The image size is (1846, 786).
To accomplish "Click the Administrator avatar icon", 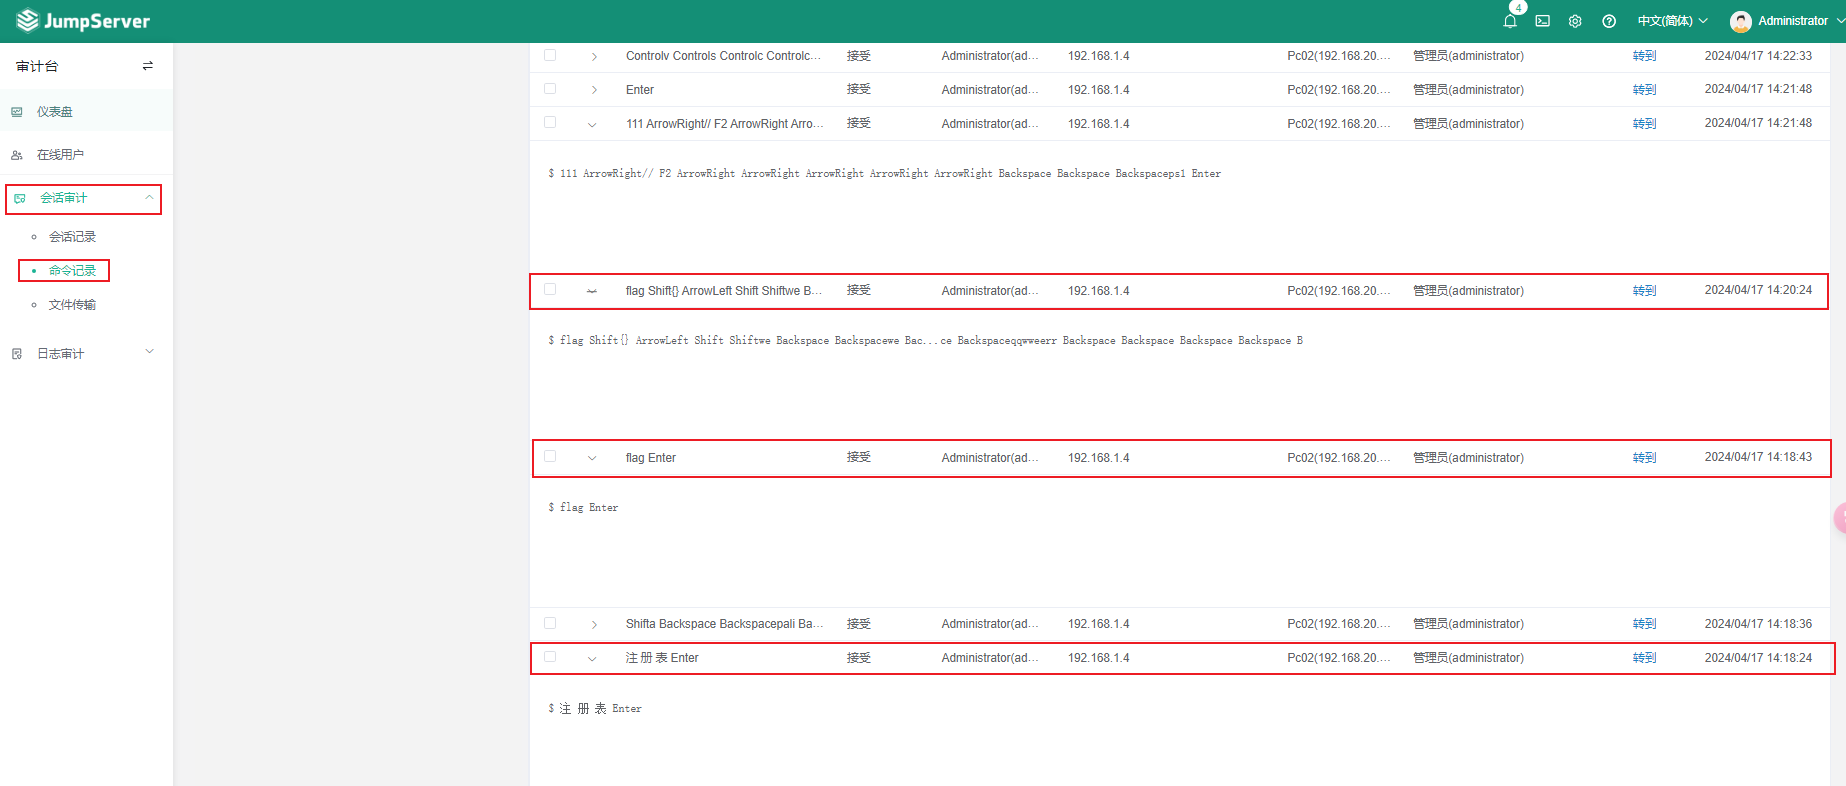I will [1741, 21].
